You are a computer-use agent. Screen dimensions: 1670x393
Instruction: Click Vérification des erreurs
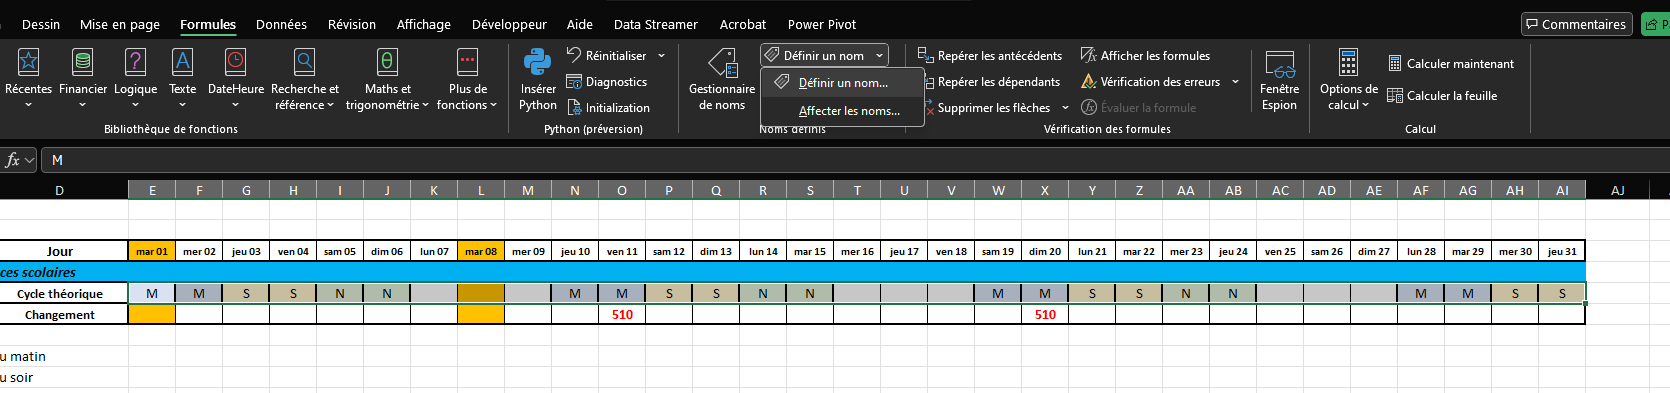tap(1151, 82)
